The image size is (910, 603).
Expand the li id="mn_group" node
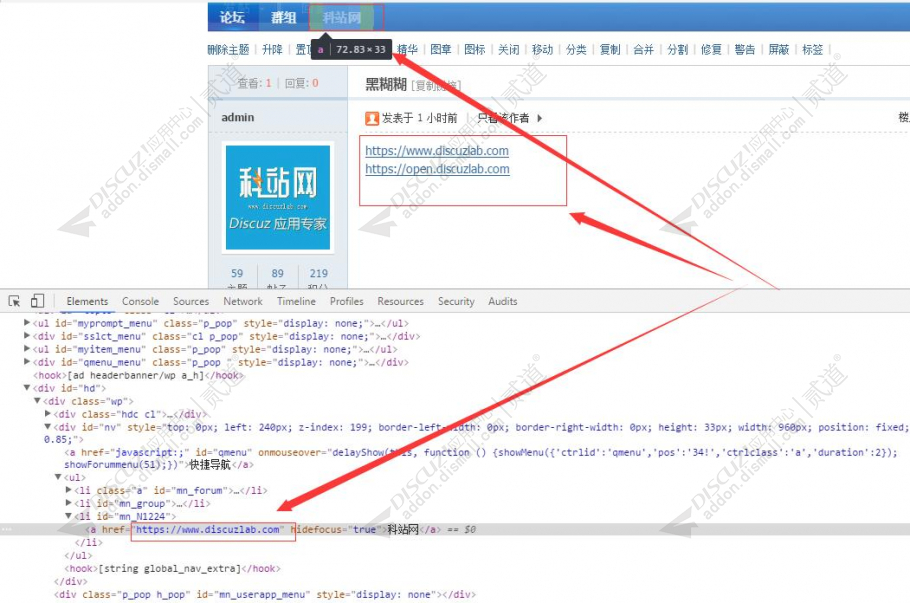(69, 503)
